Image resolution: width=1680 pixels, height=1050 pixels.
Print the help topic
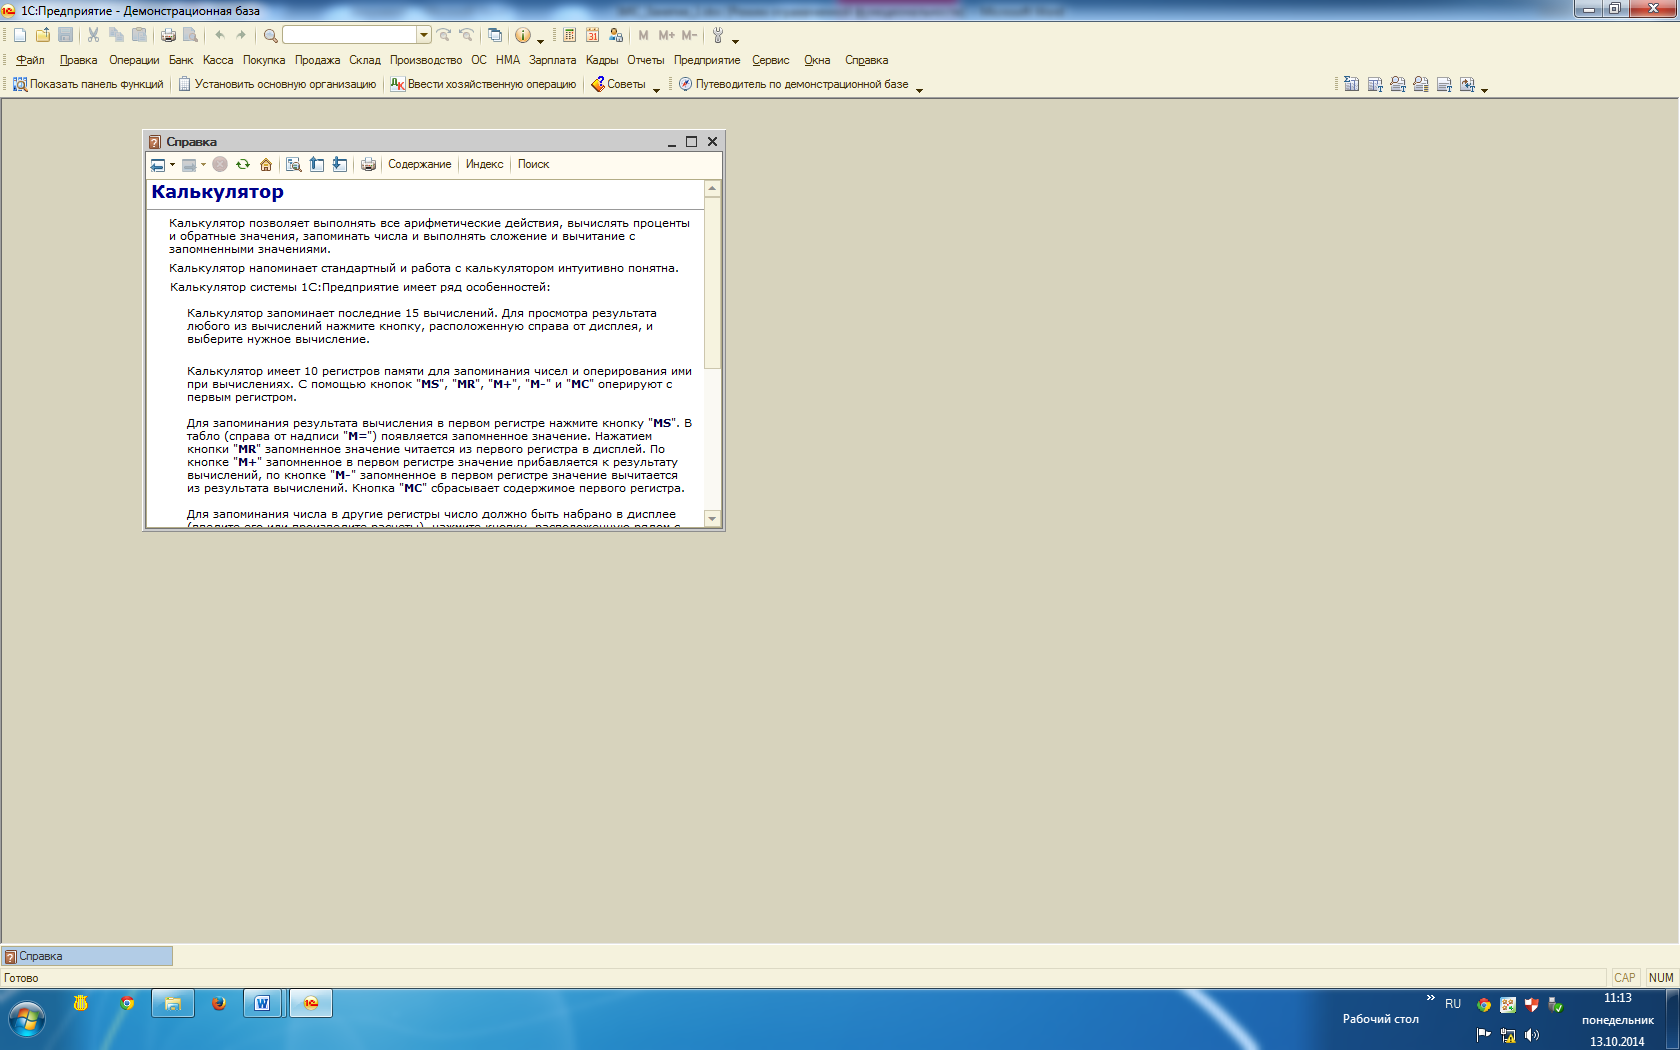[368, 165]
